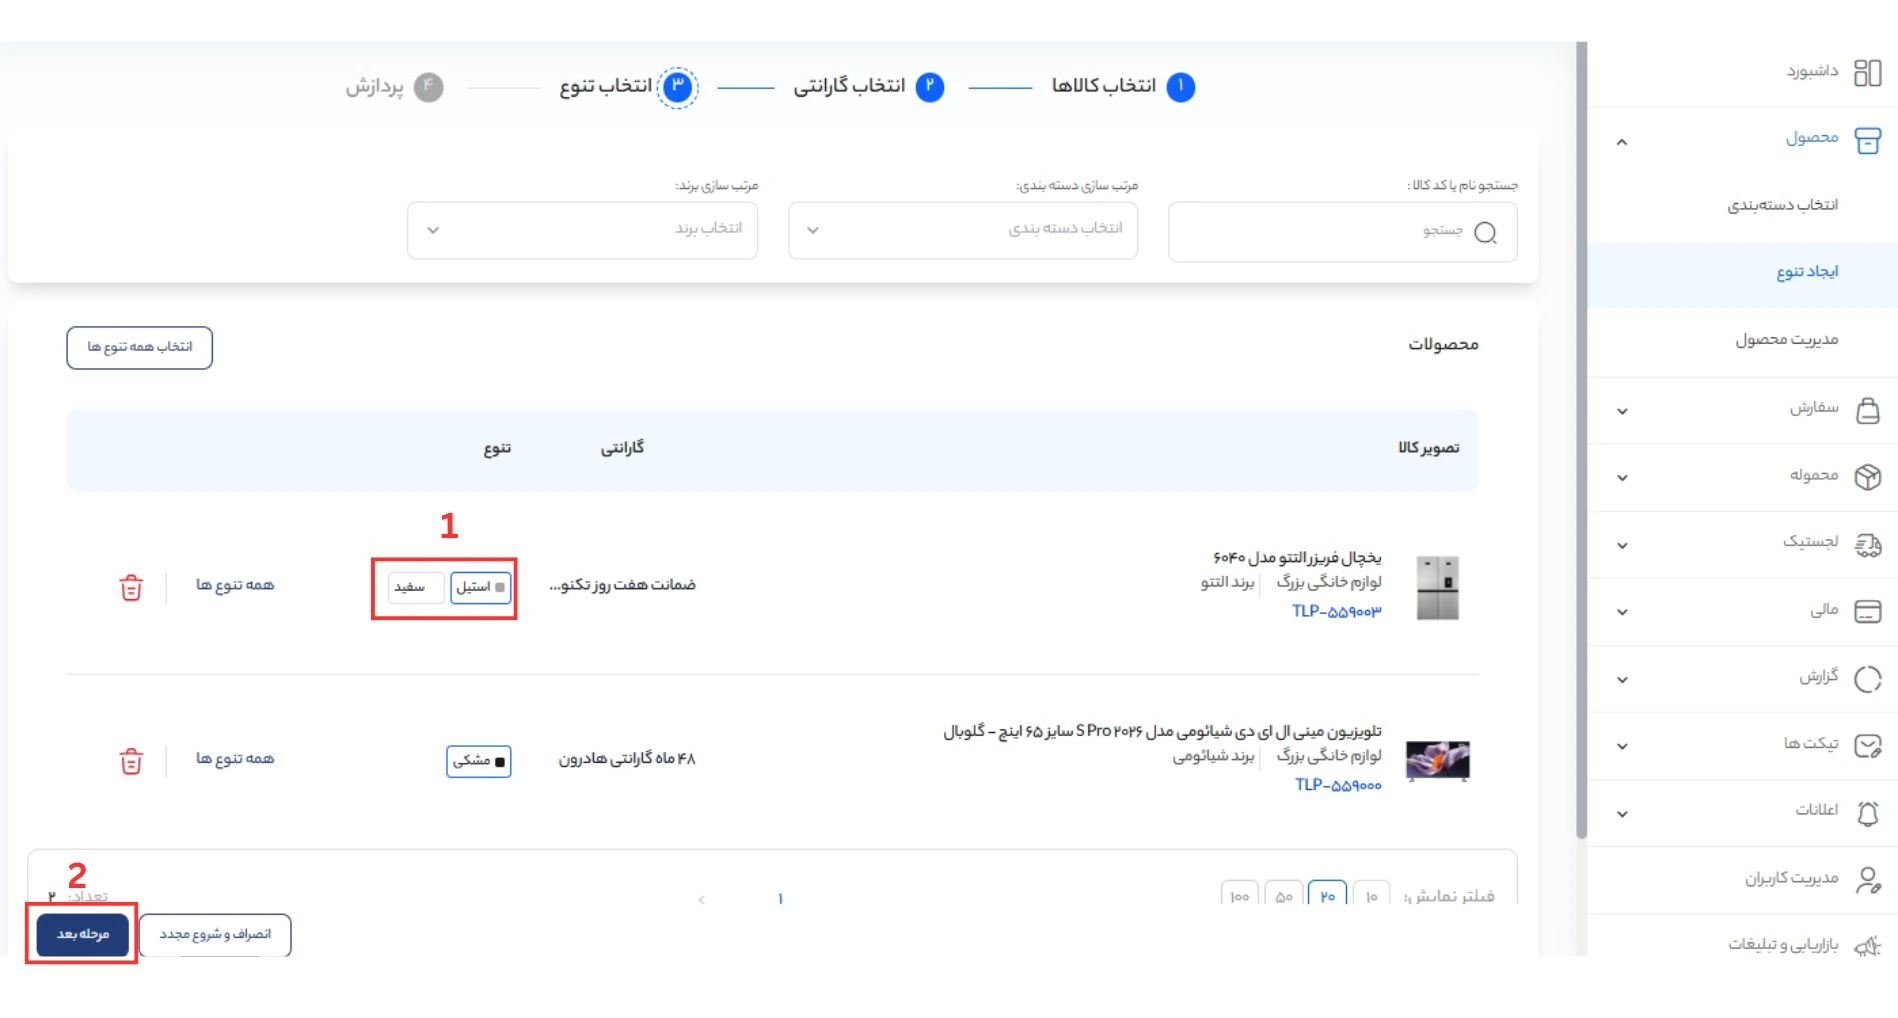
Task: Click the جستجو search input field
Action: tap(1342, 232)
